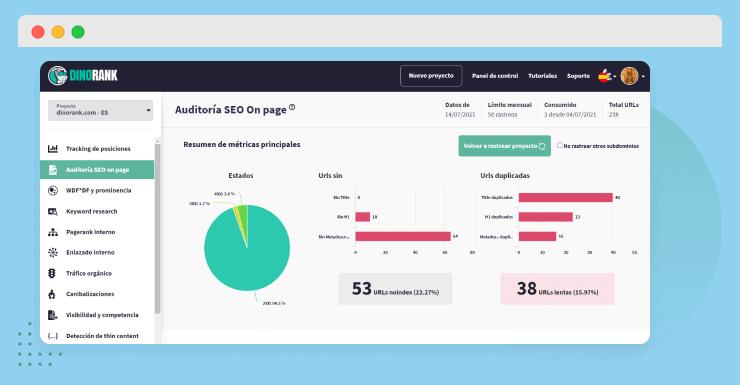The image size is (740, 385).
Task: Click the 53 URLs noindex box
Action: pos(395,289)
